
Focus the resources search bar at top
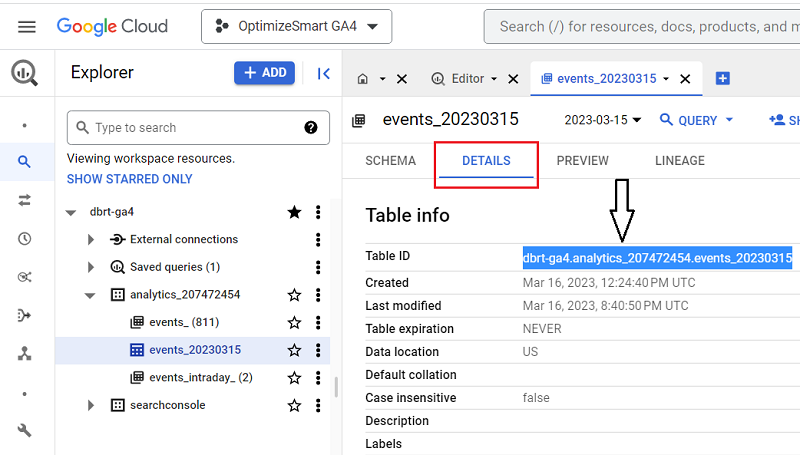(642, 27)
